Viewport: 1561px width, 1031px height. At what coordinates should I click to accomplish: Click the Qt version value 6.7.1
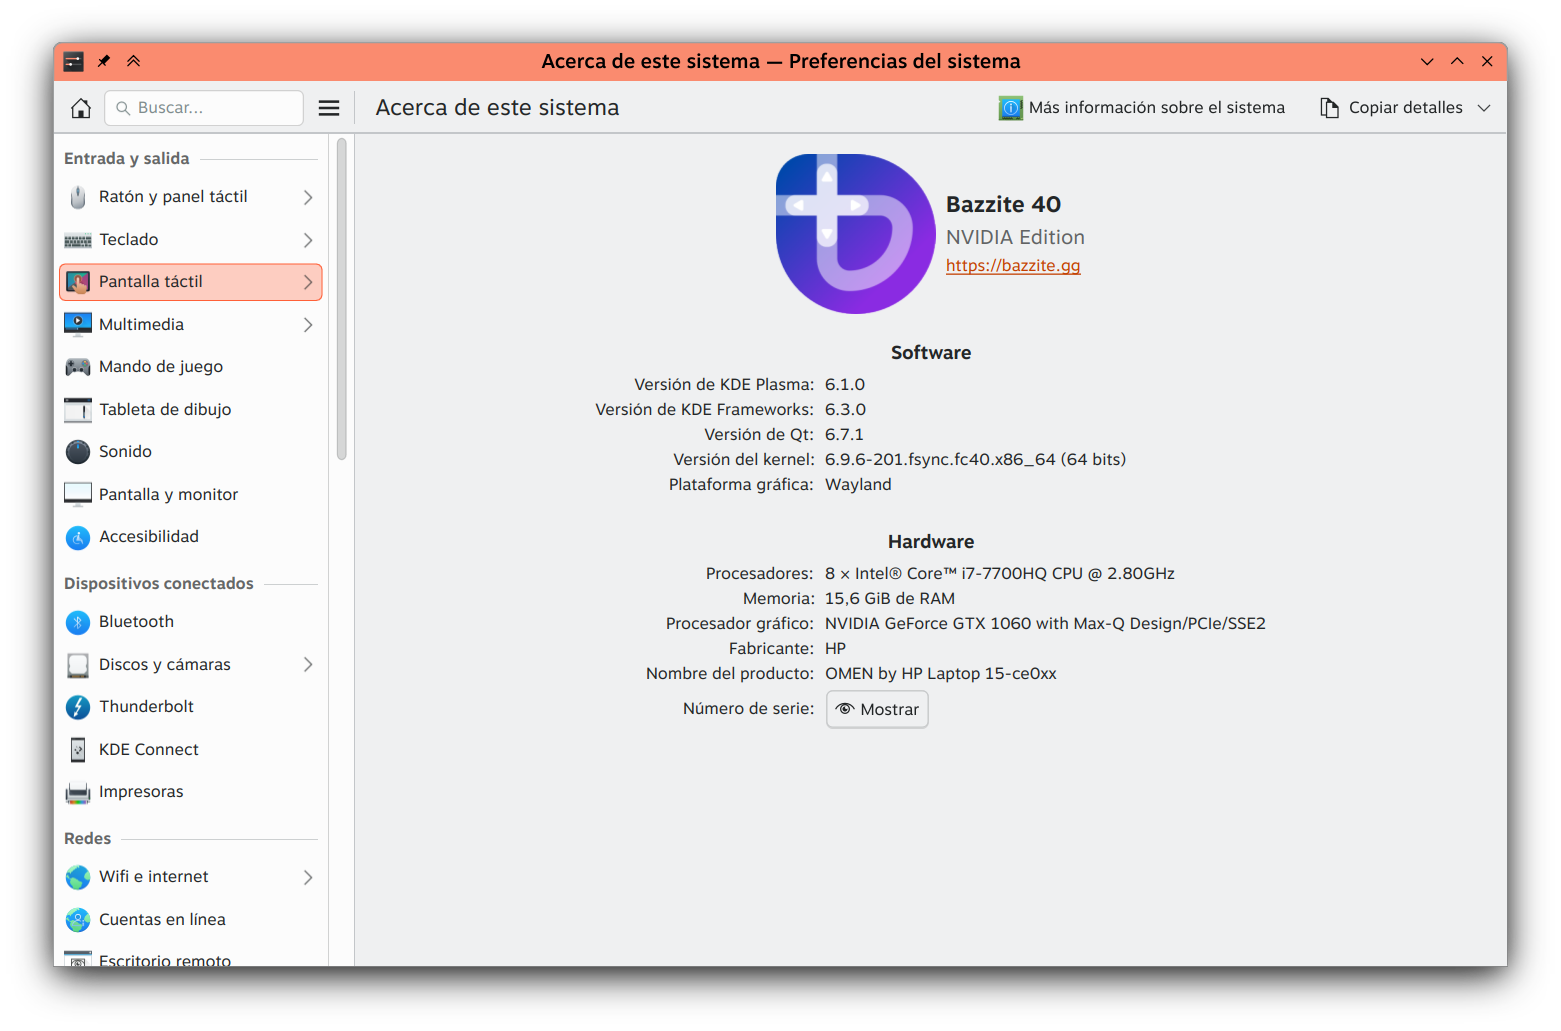844,435
